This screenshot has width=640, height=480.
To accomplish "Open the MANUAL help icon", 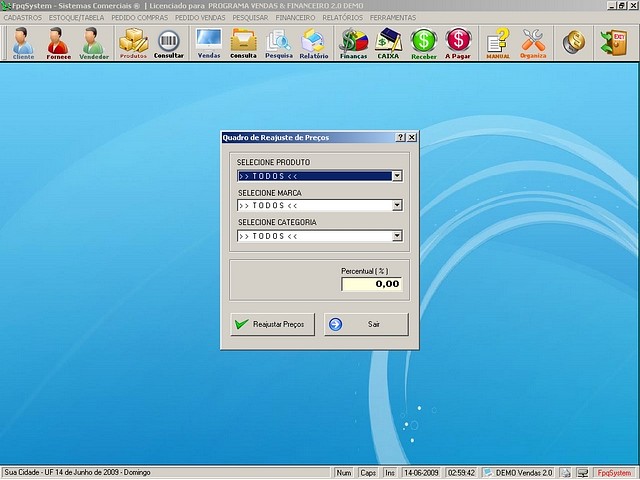I will click(x=498, y=43).
